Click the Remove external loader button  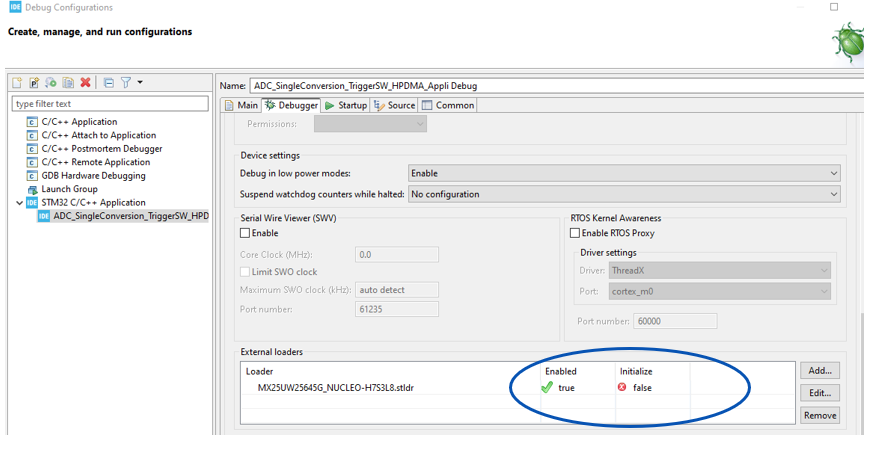click(x=820, y=416)
